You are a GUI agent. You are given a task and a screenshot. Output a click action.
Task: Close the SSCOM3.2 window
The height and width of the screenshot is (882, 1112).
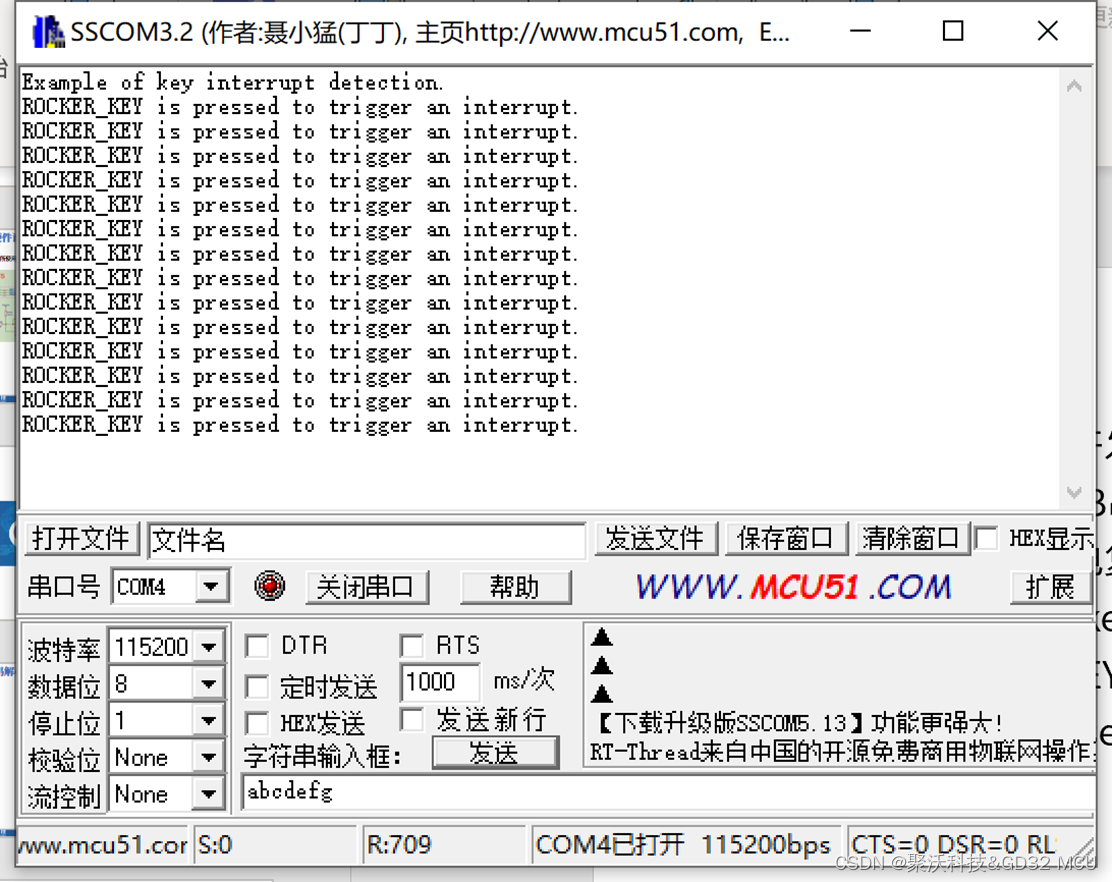coord(1047,31)
